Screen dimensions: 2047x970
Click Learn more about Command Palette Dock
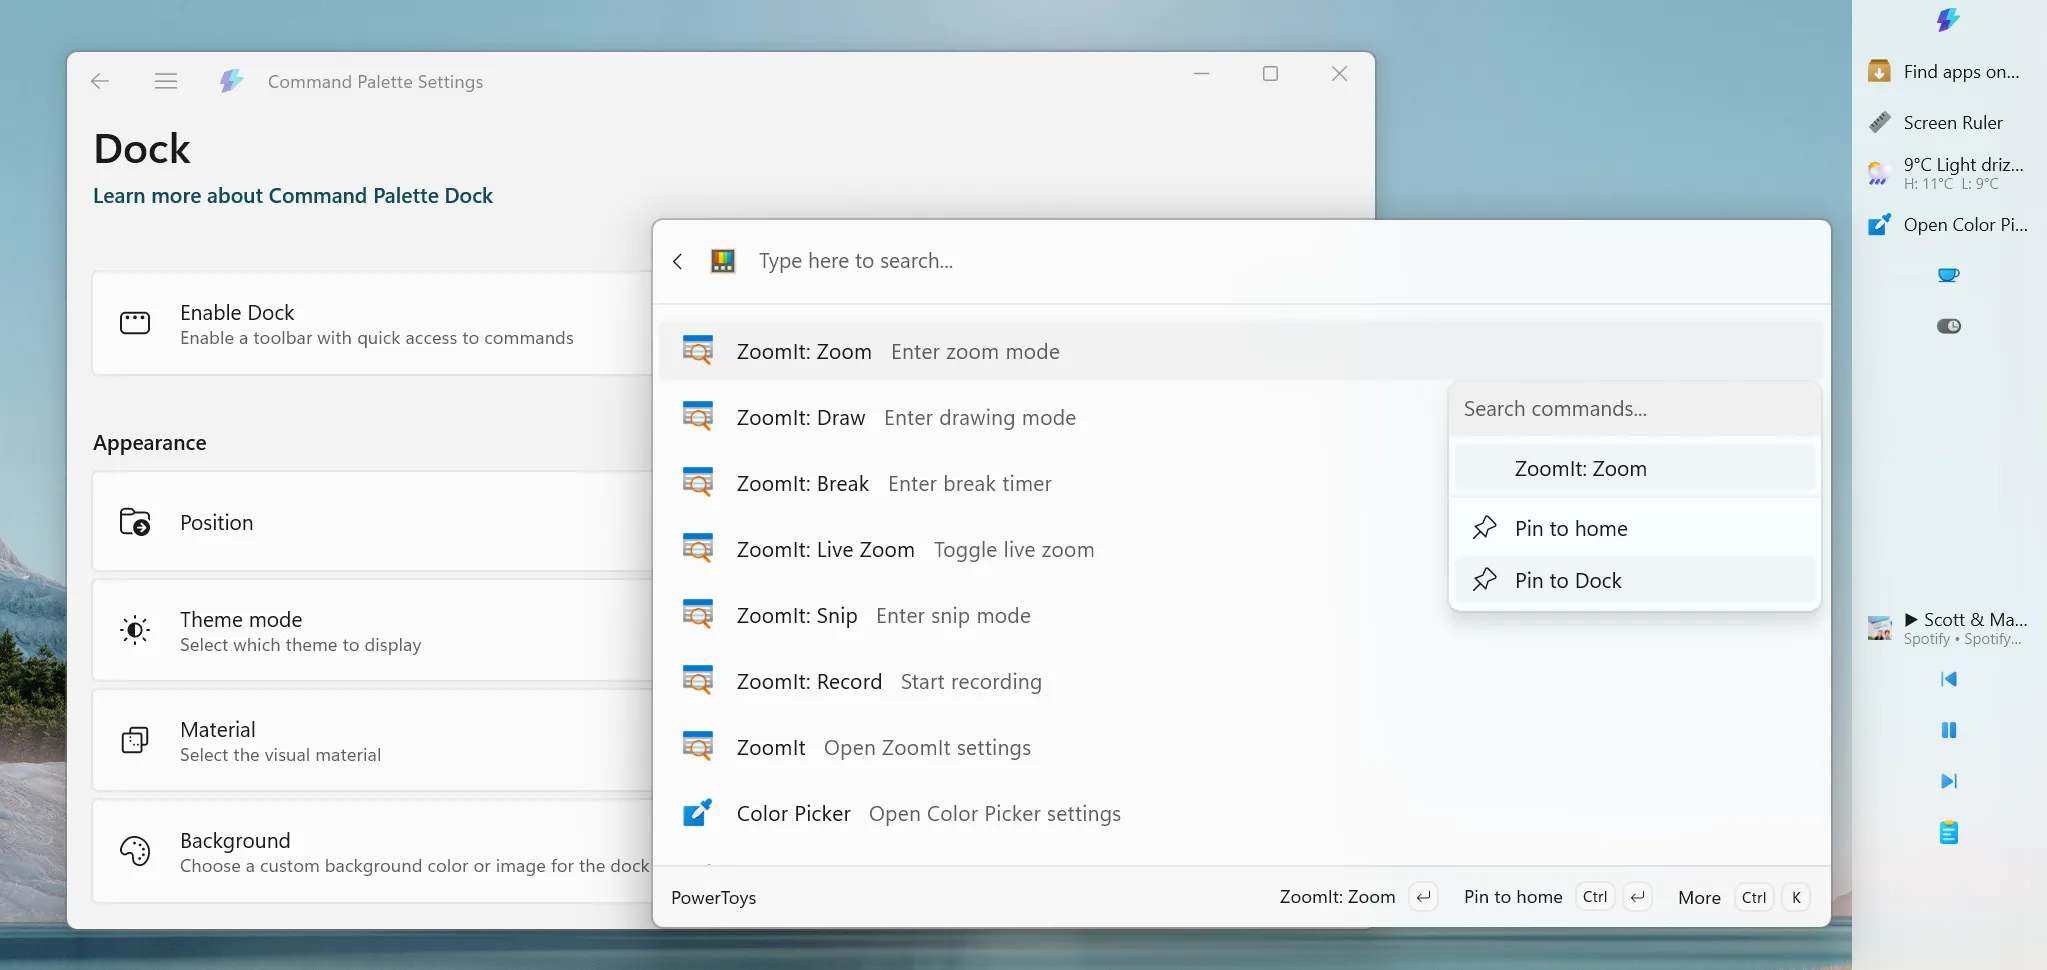(293, 195)
